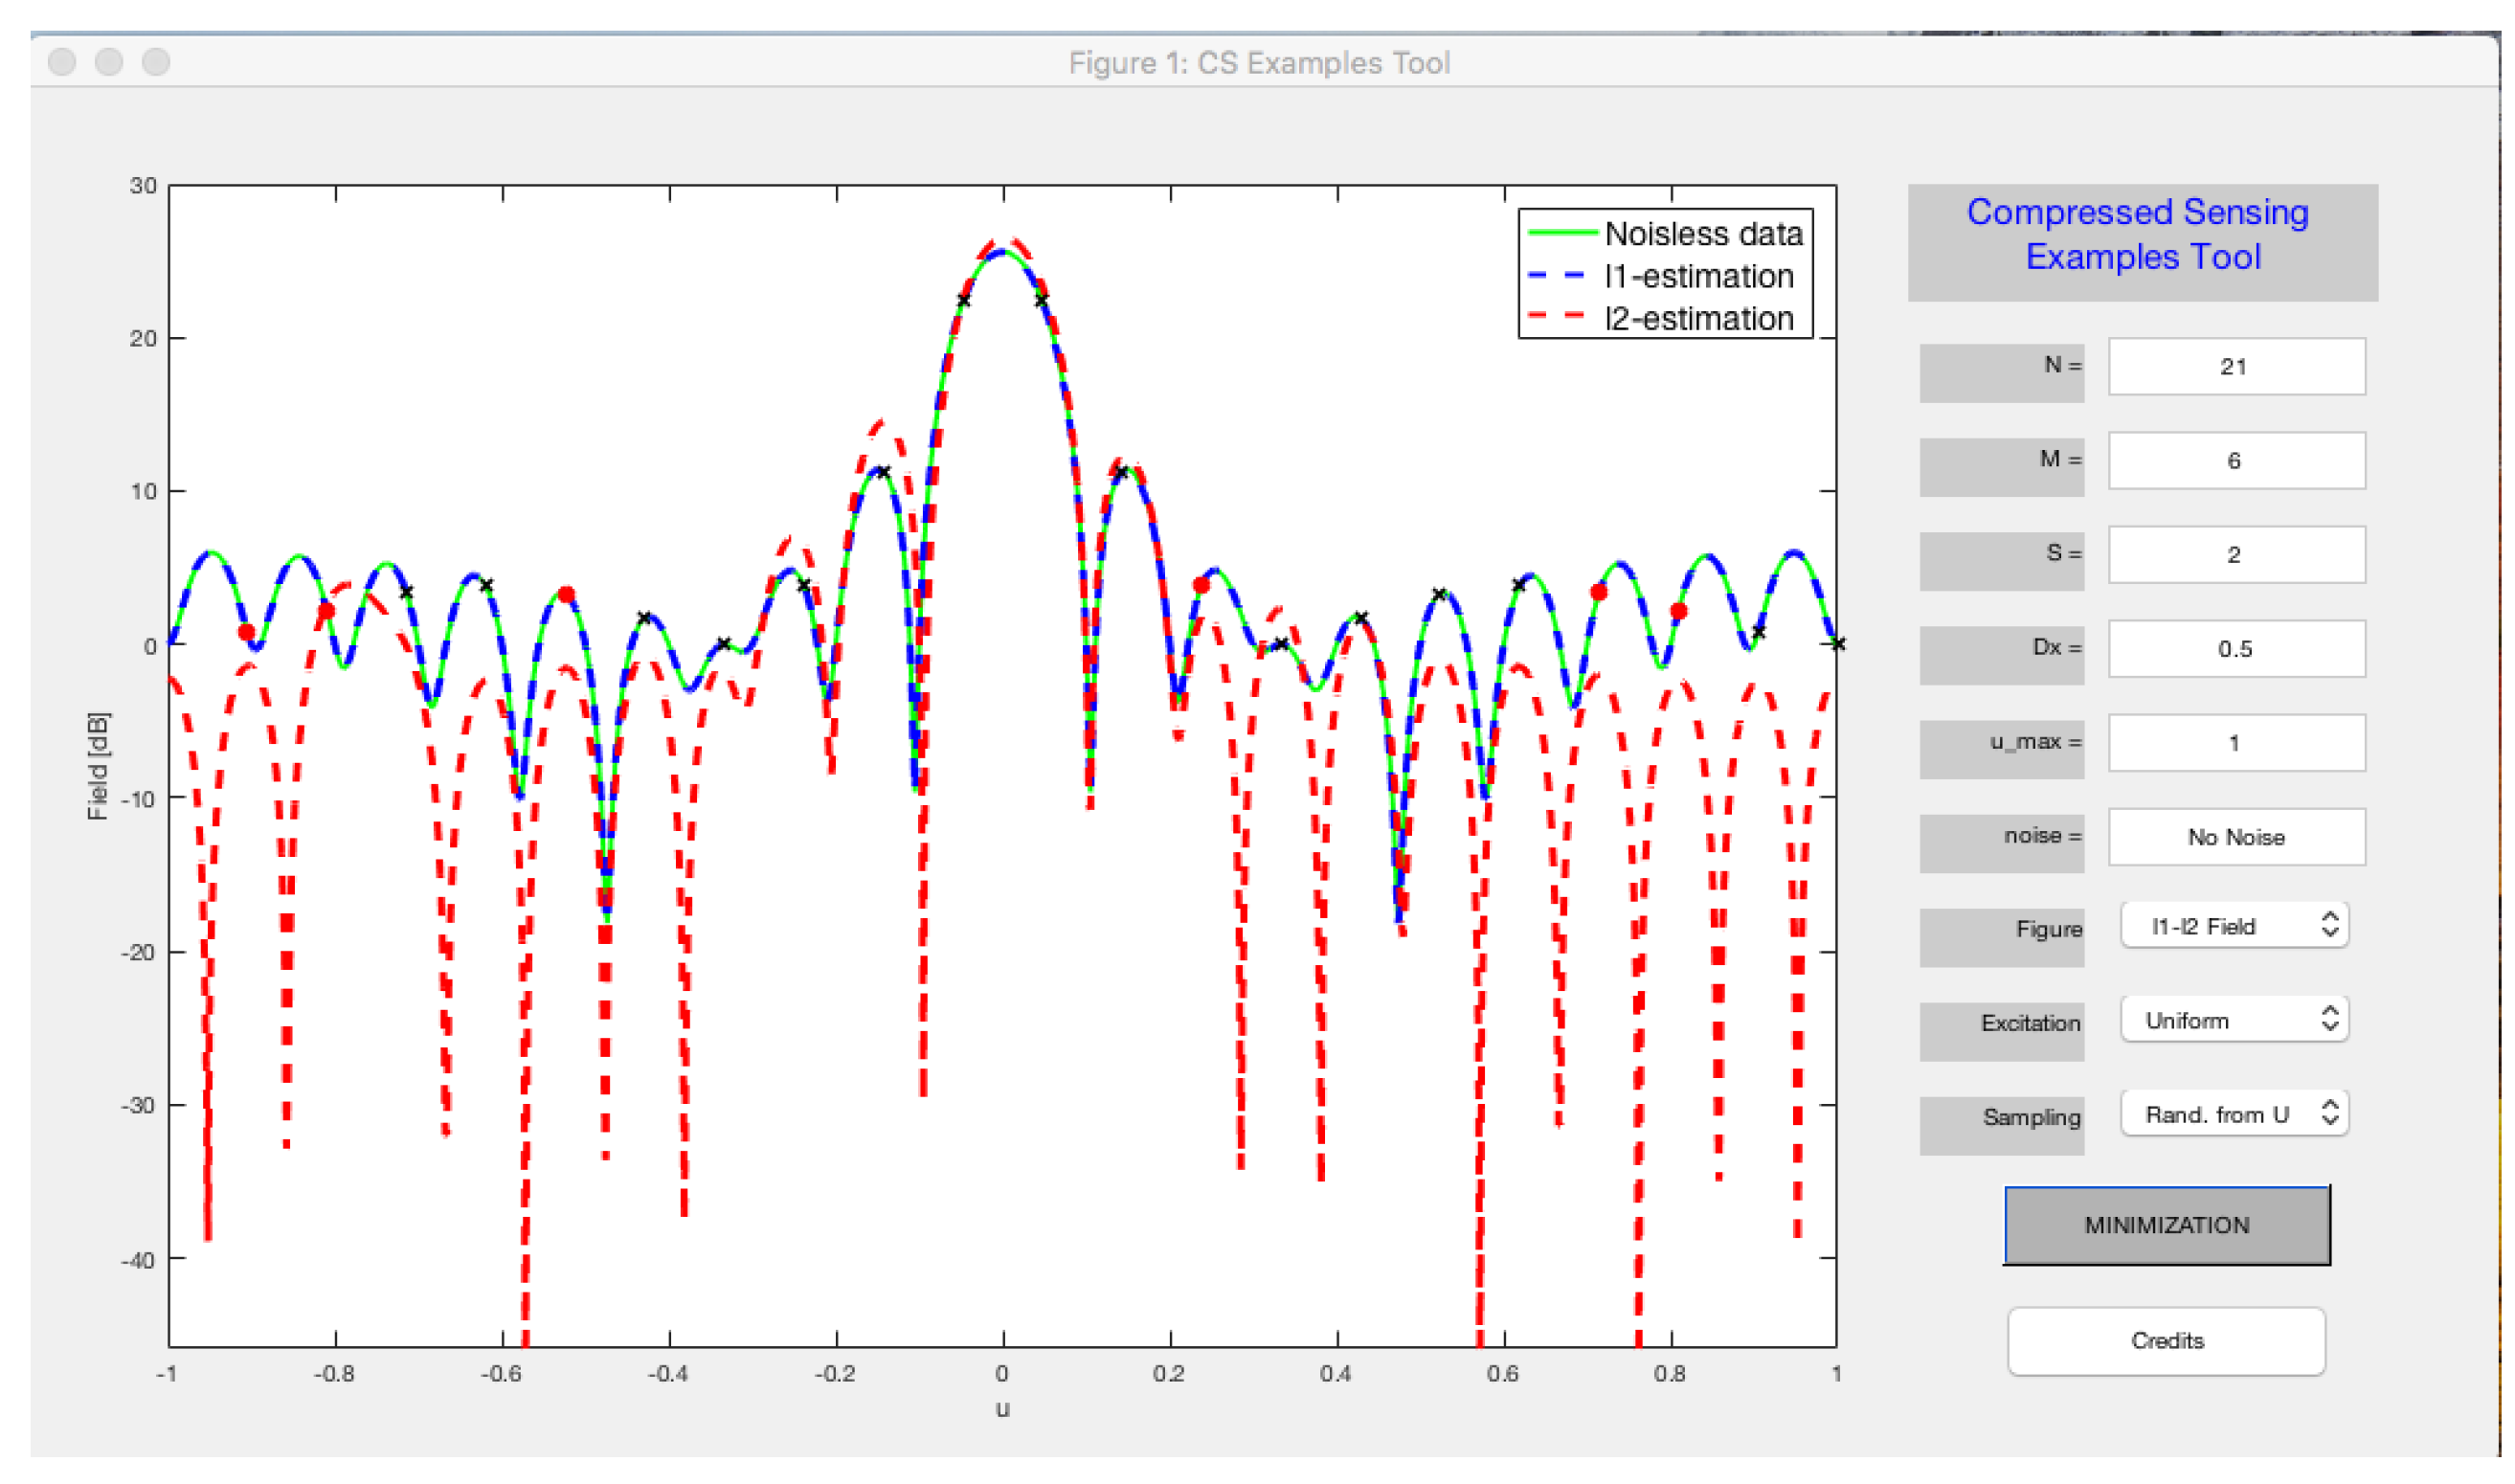Click the Field [dB] y-axis label

coord(97,765)
